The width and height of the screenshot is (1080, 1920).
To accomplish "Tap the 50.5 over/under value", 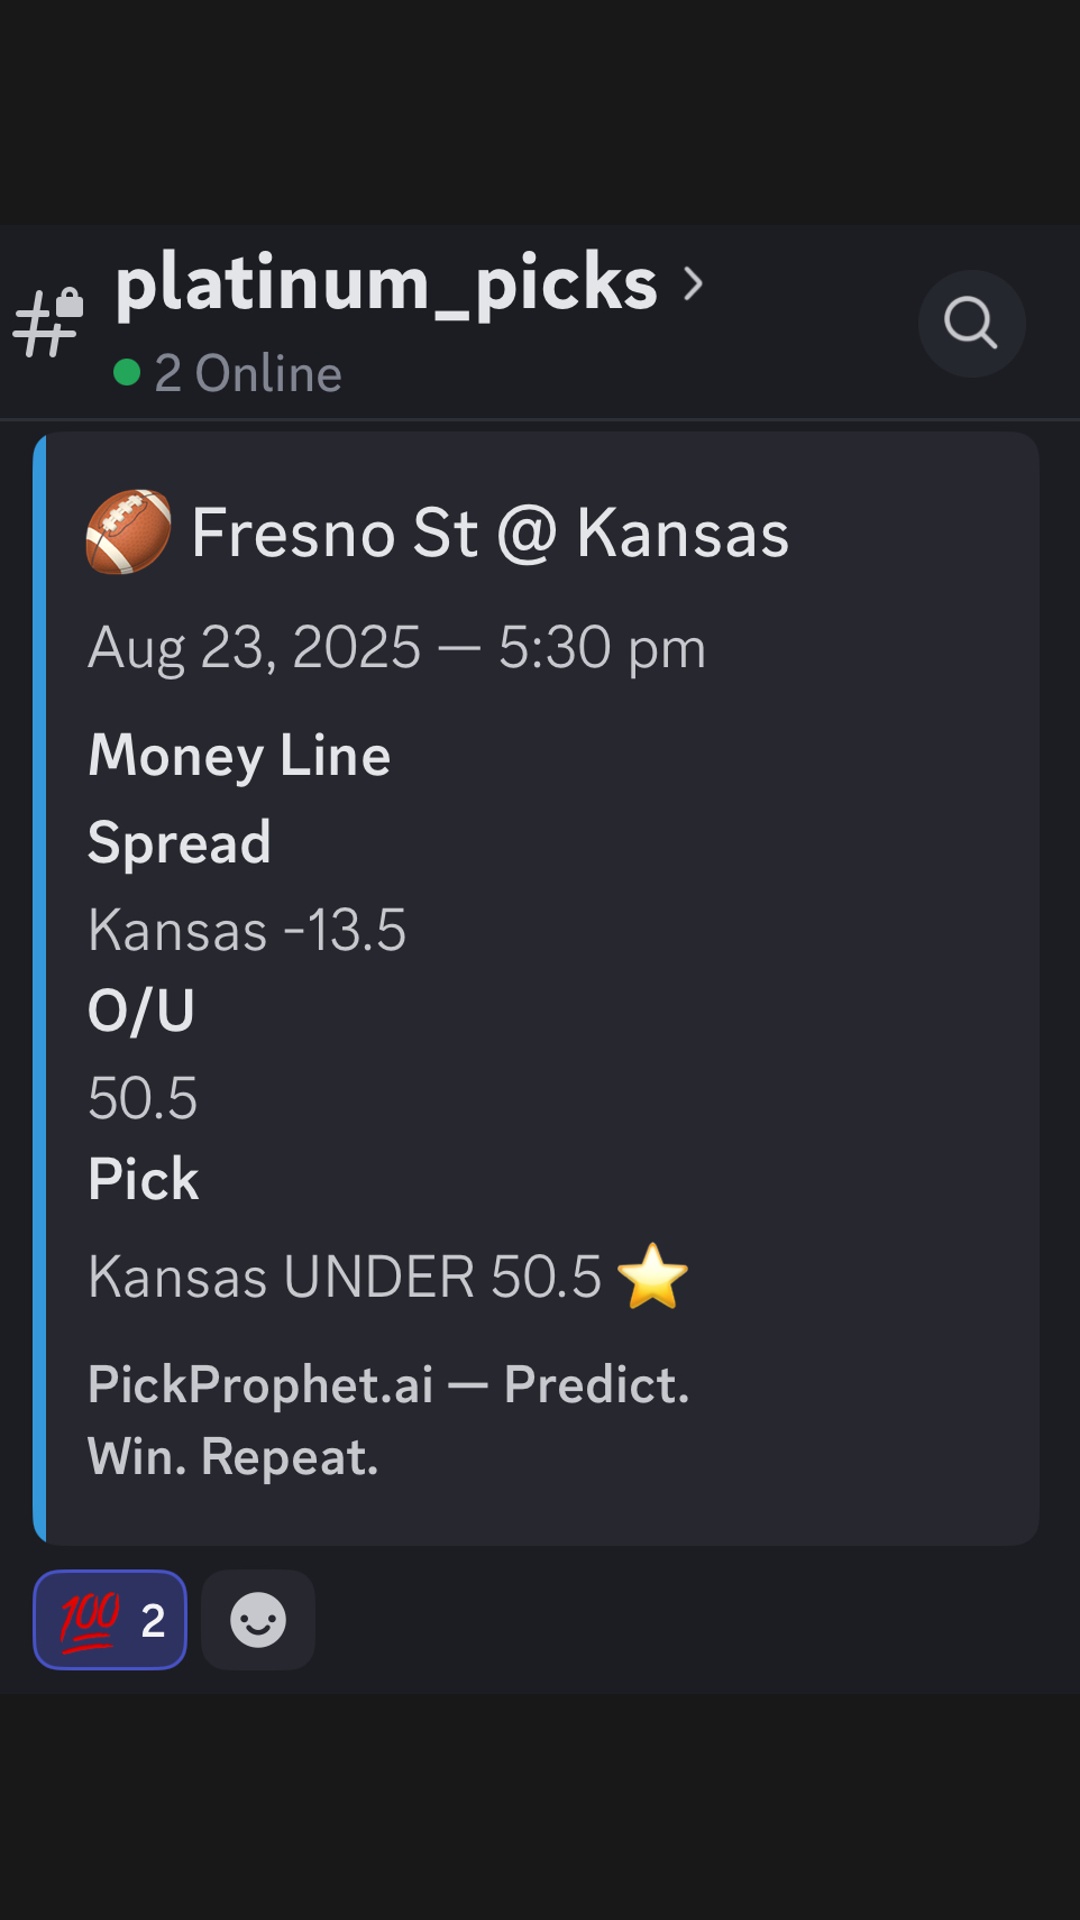I will tap(142, 1098).
